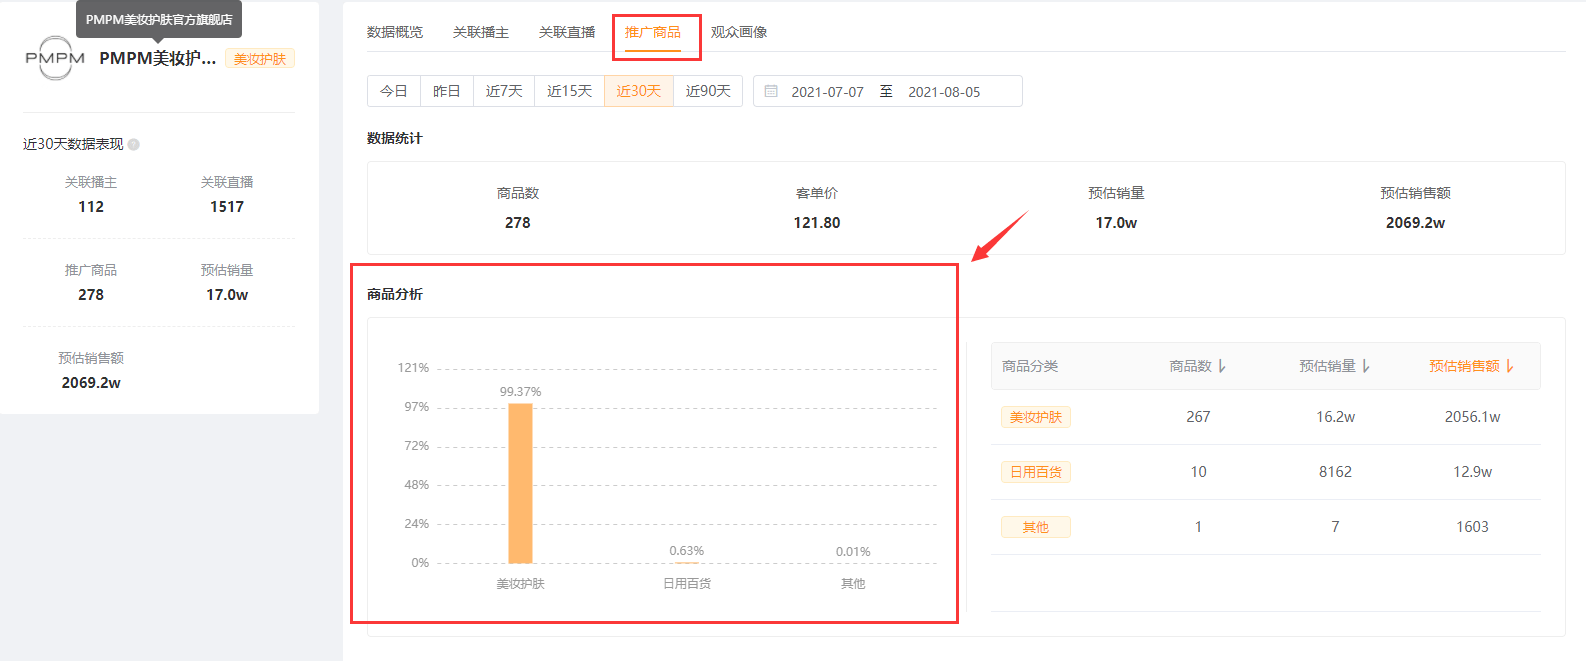Click the 商品分析 section heading
1586x661 pixels.
[x=395, y=294]
